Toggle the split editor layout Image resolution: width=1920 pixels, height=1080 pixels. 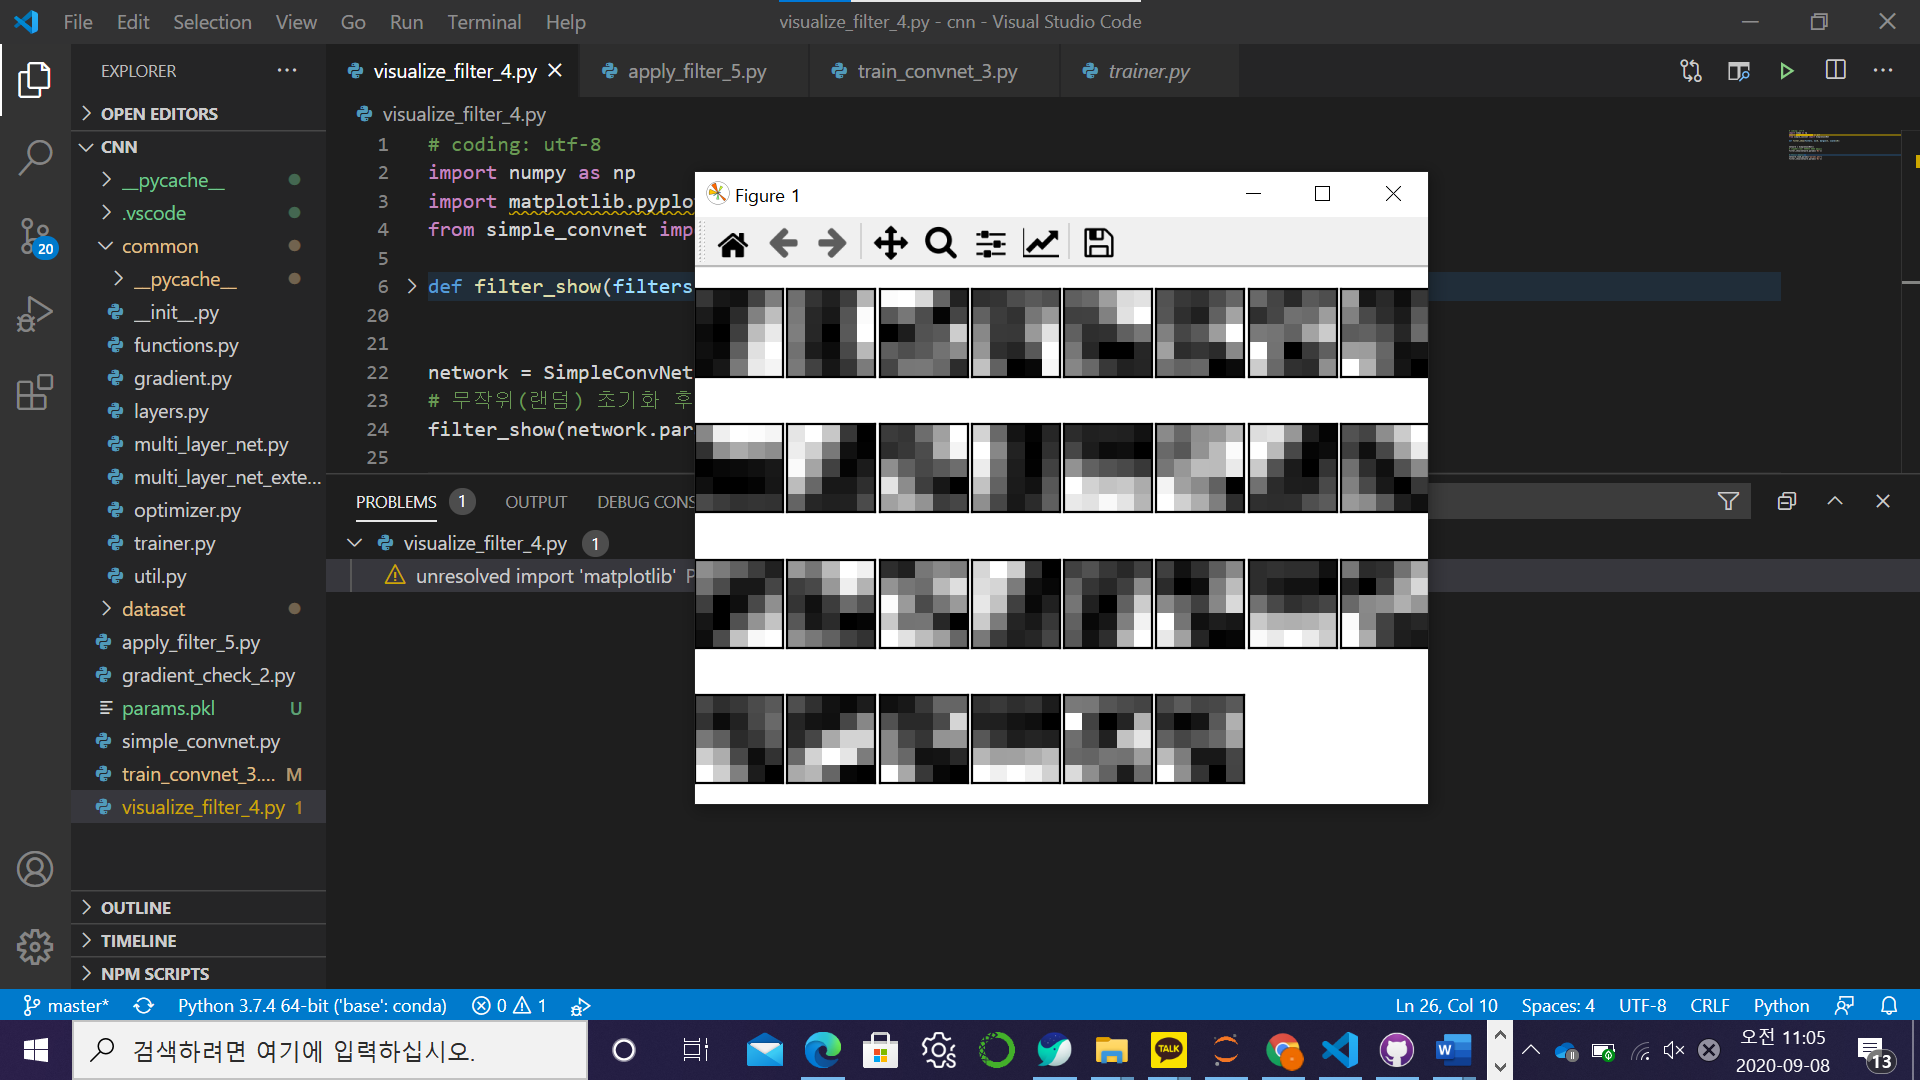1837,71
